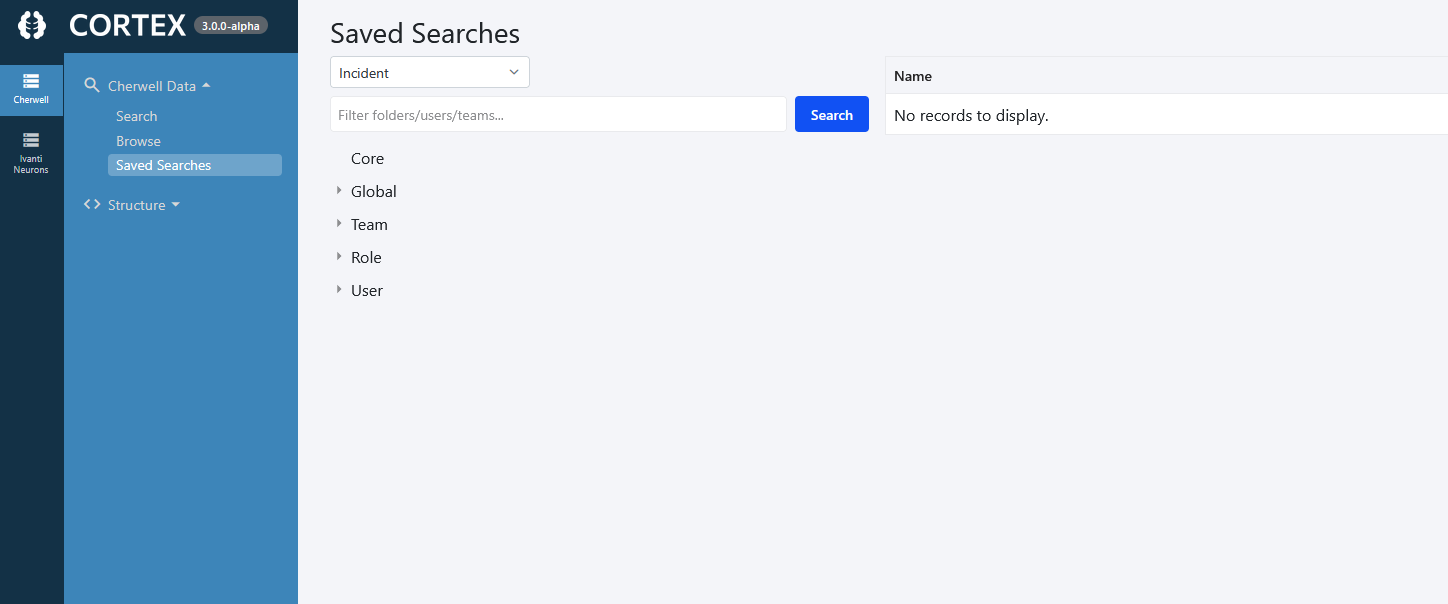Expand the Role node
This screenshot has width=1448, height=604.
(x=340, y=257)
